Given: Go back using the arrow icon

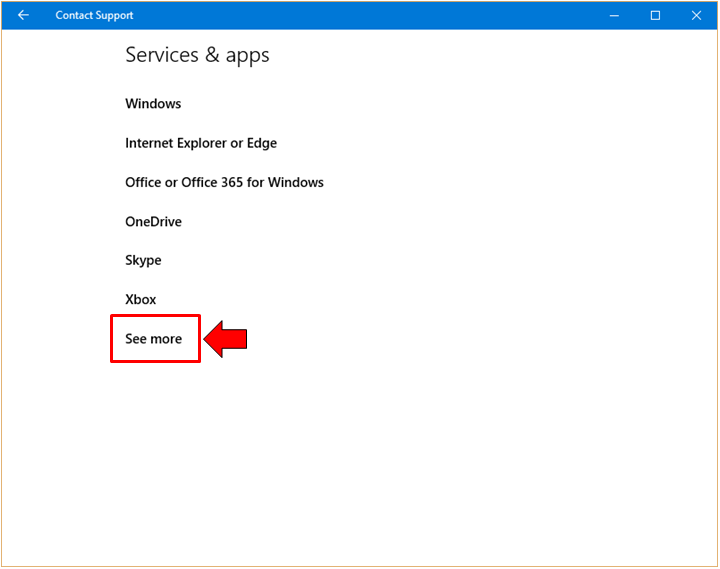Looking at the screenshot, I should 23,15.
